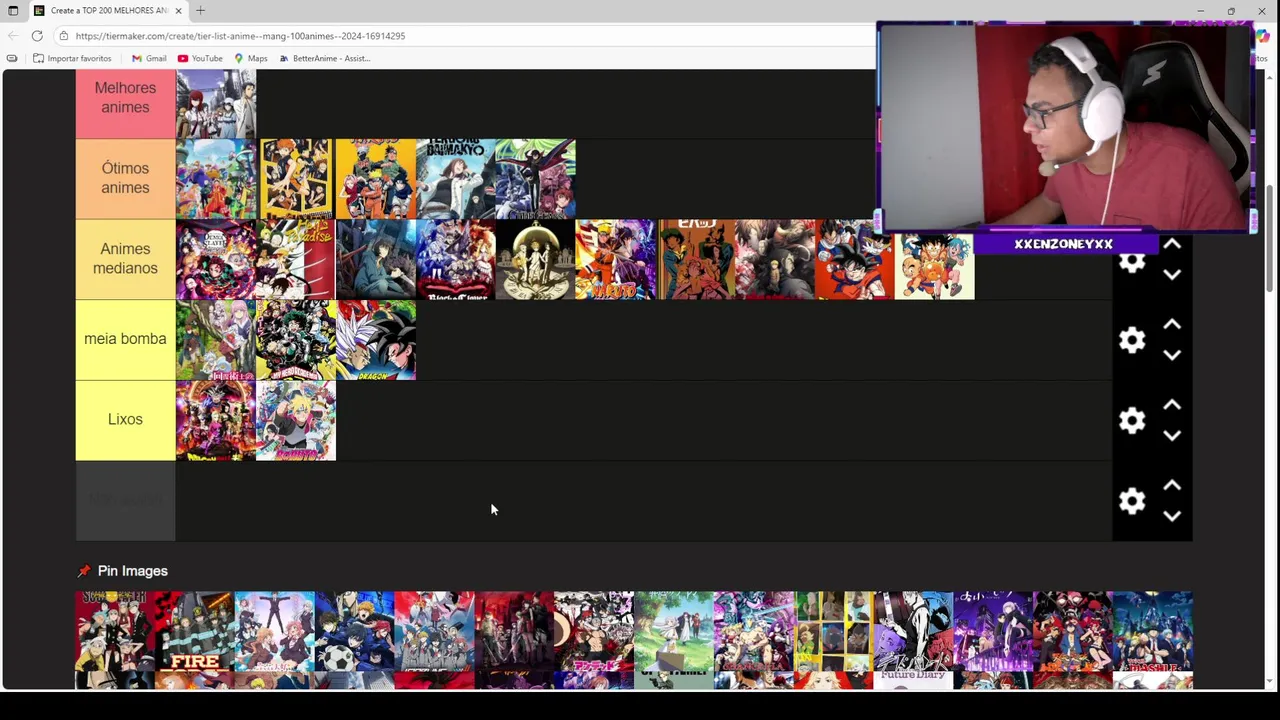Open settings gear for Lixos row
This screenshot has width=1280, height=720.
point(1131,421)
